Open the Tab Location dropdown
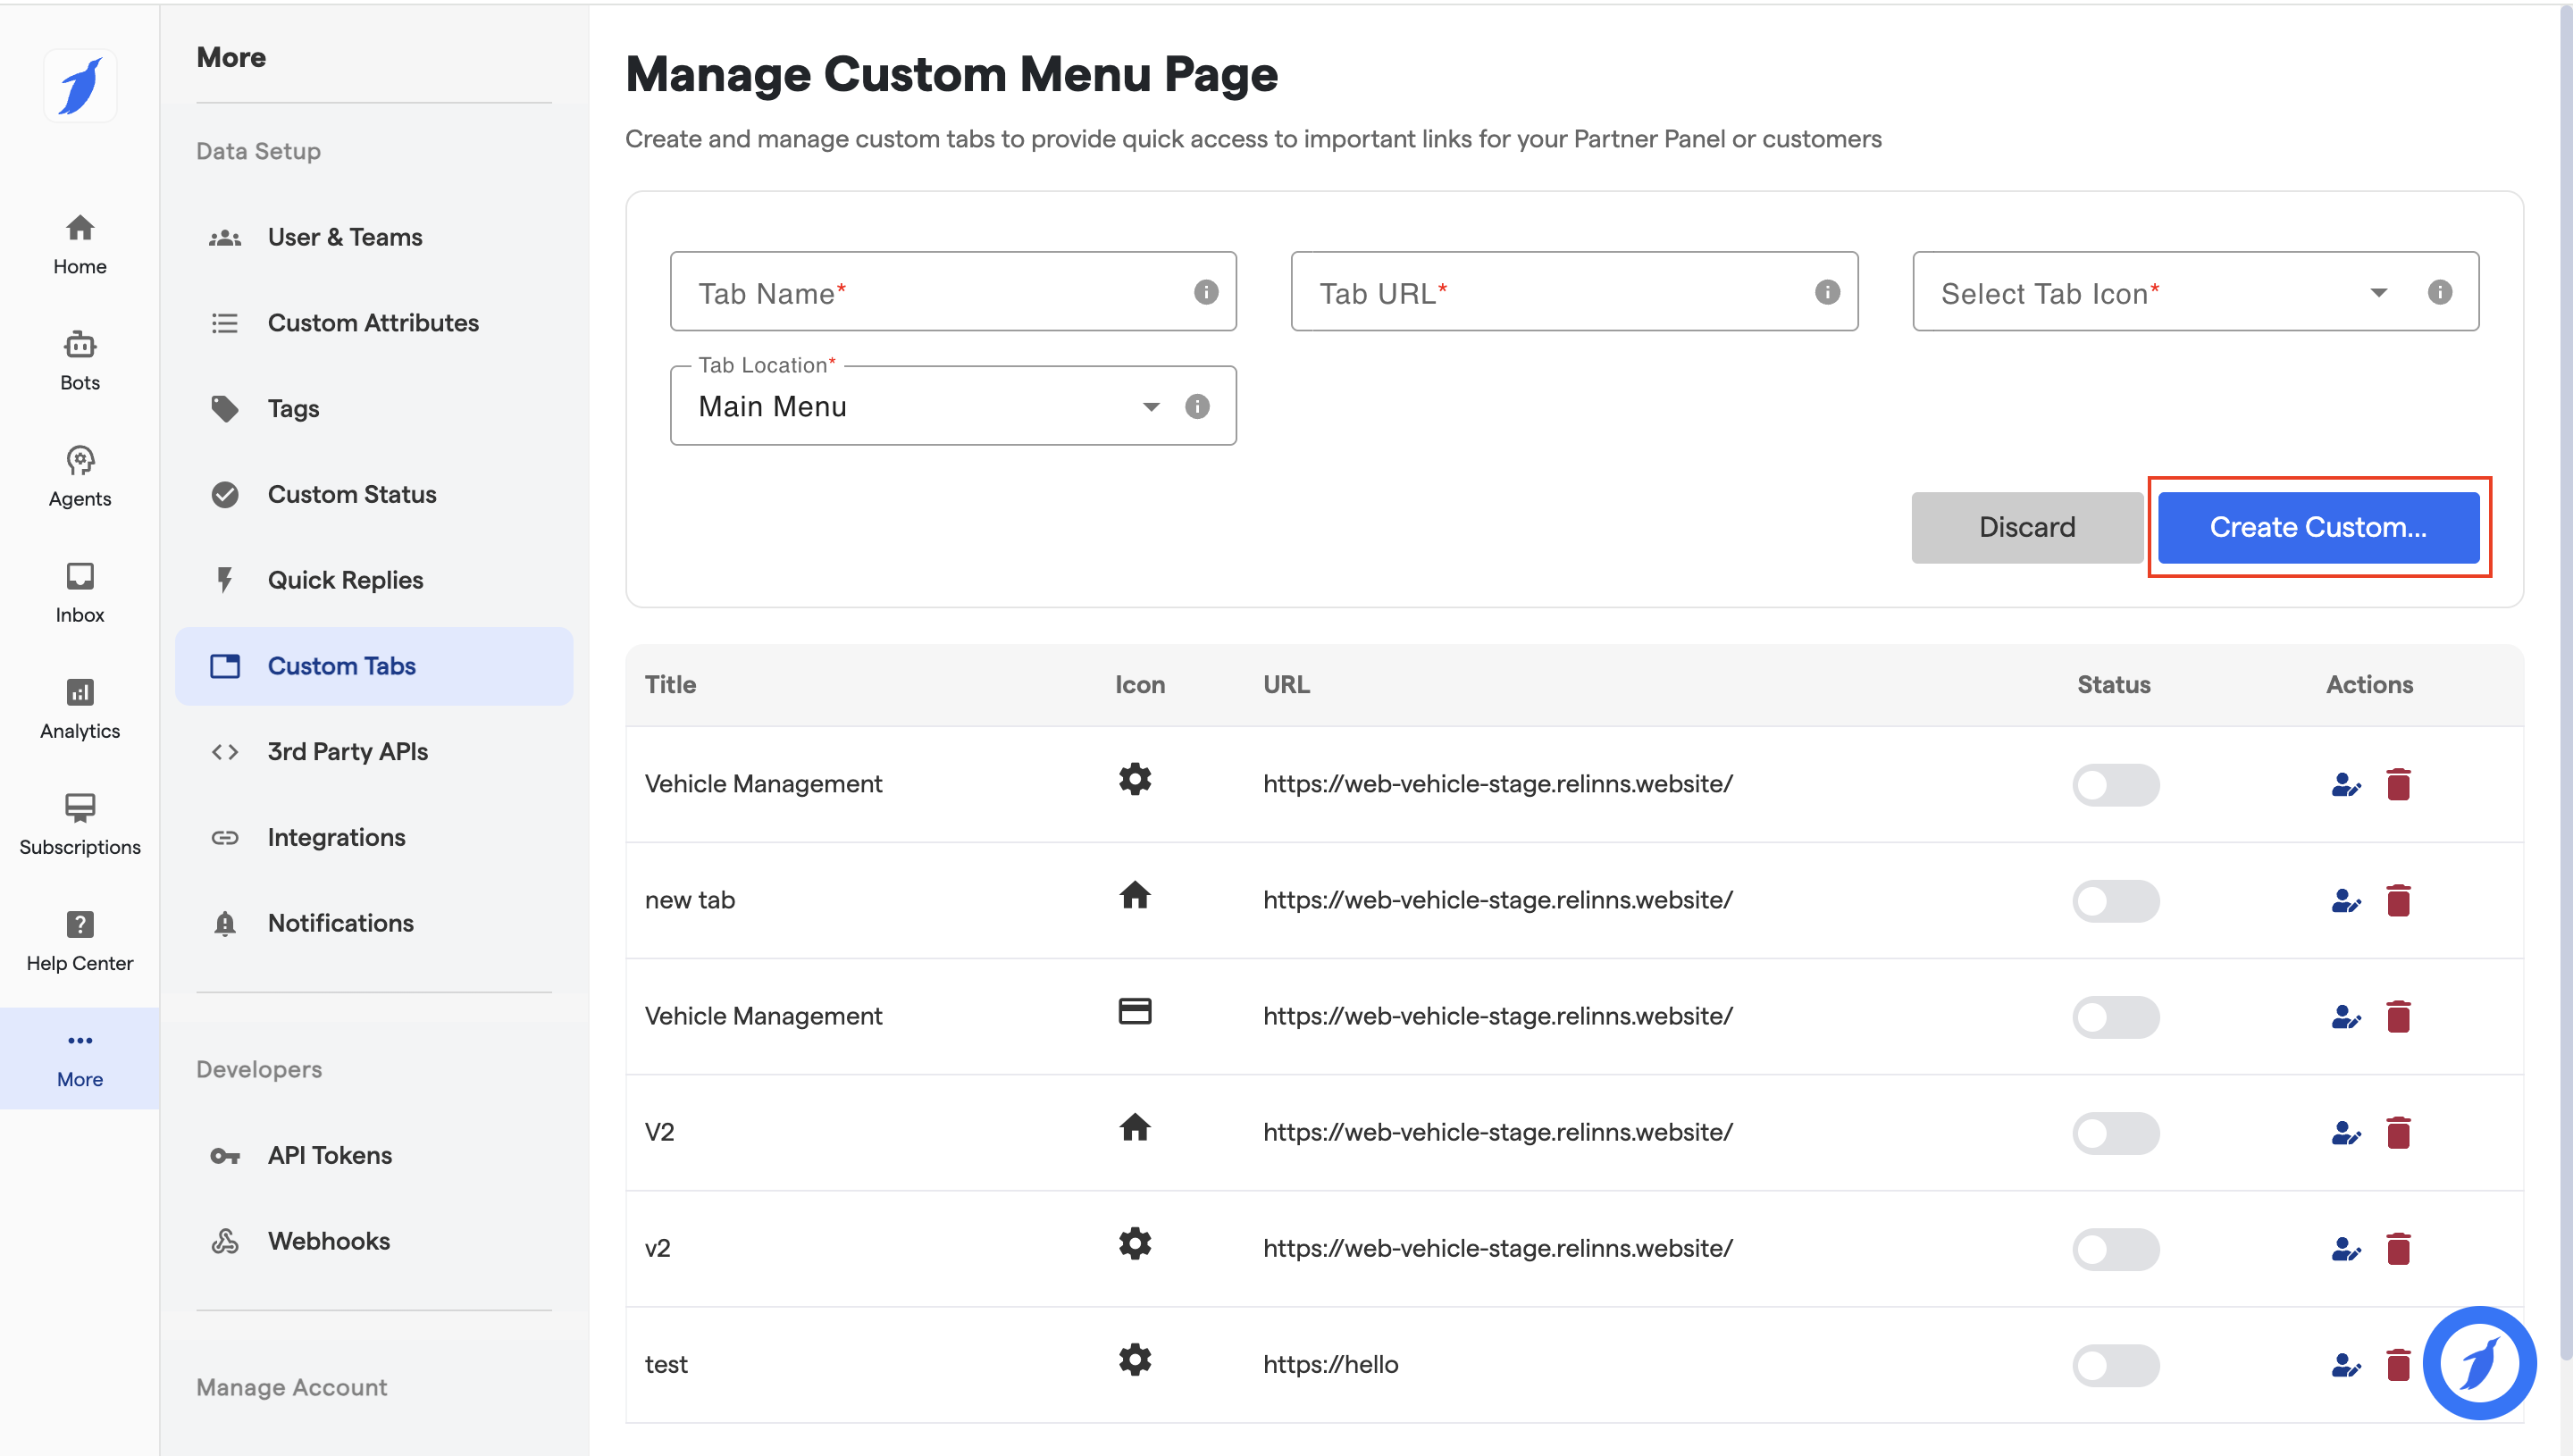This screenshot has width=2573, height=1456. click(x=1151, y=406)
